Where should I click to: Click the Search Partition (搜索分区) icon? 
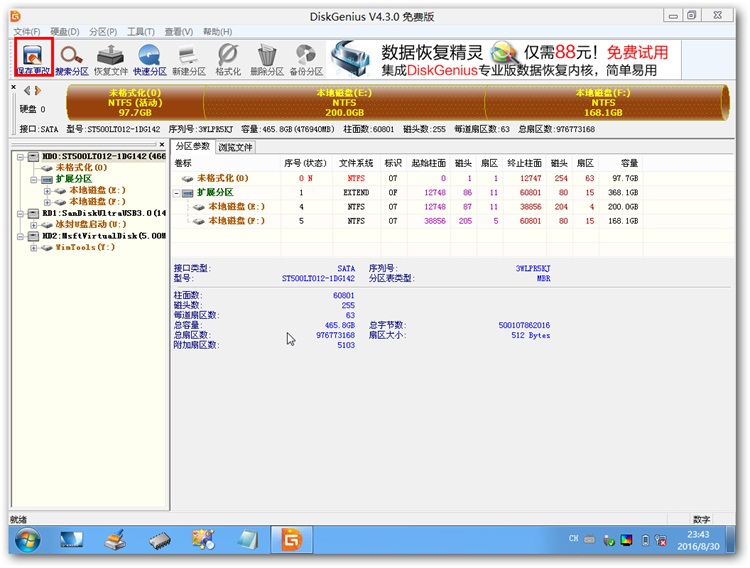(x=72, y=59)
